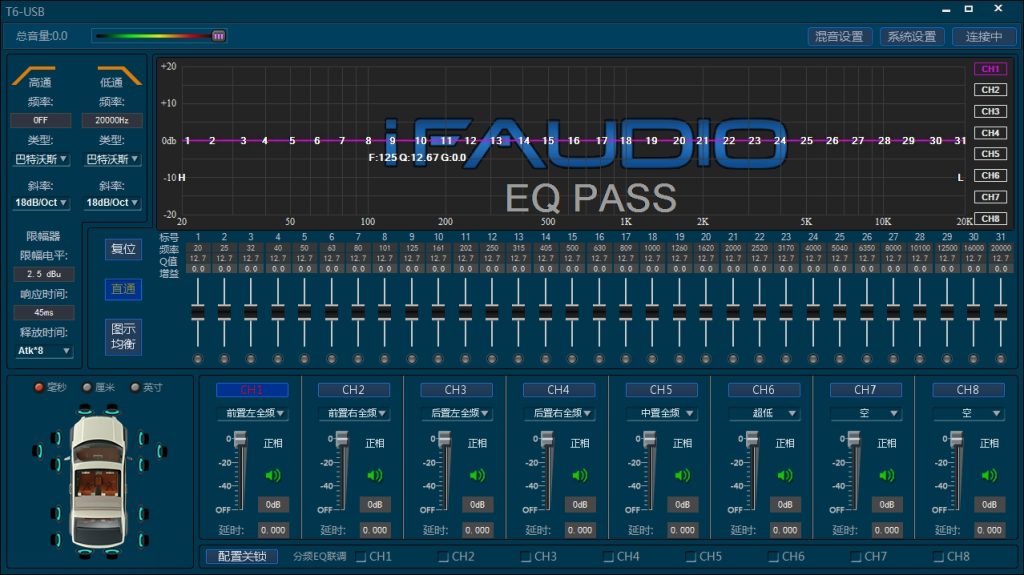Mute the CH1 speaker icon
1024x575 pixels.
tap(273, 475)
